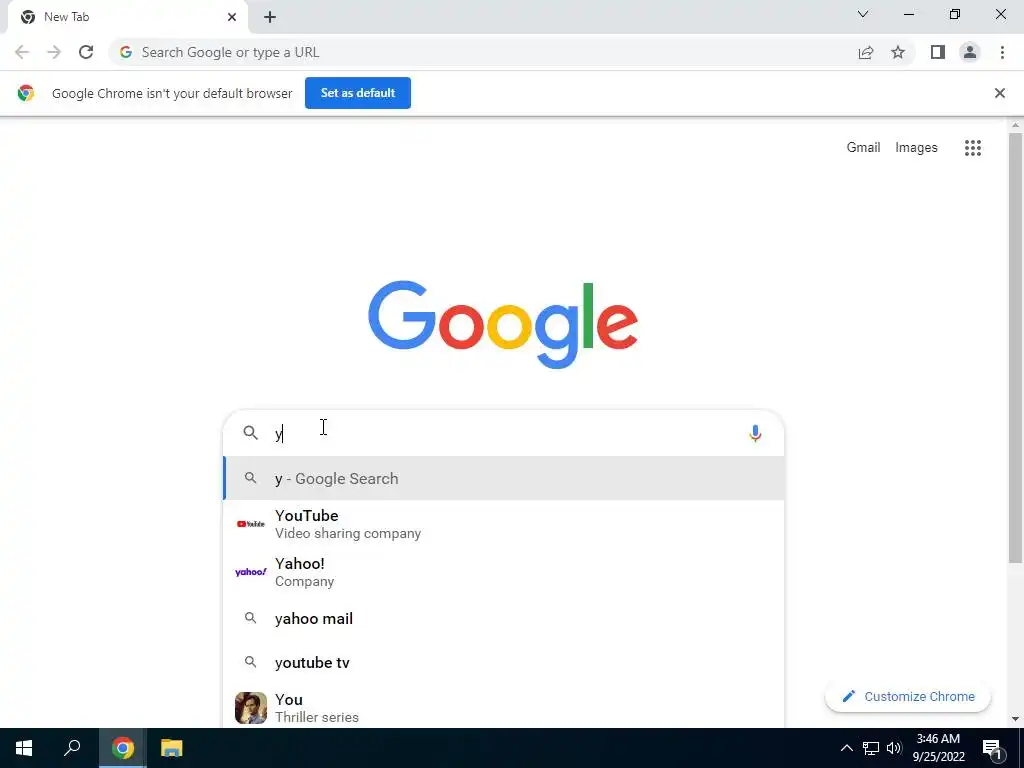Click magnifier icon beside 'youtube tv'
The height and width of the screenshot is (768, 1024).
tap(251, 662)
